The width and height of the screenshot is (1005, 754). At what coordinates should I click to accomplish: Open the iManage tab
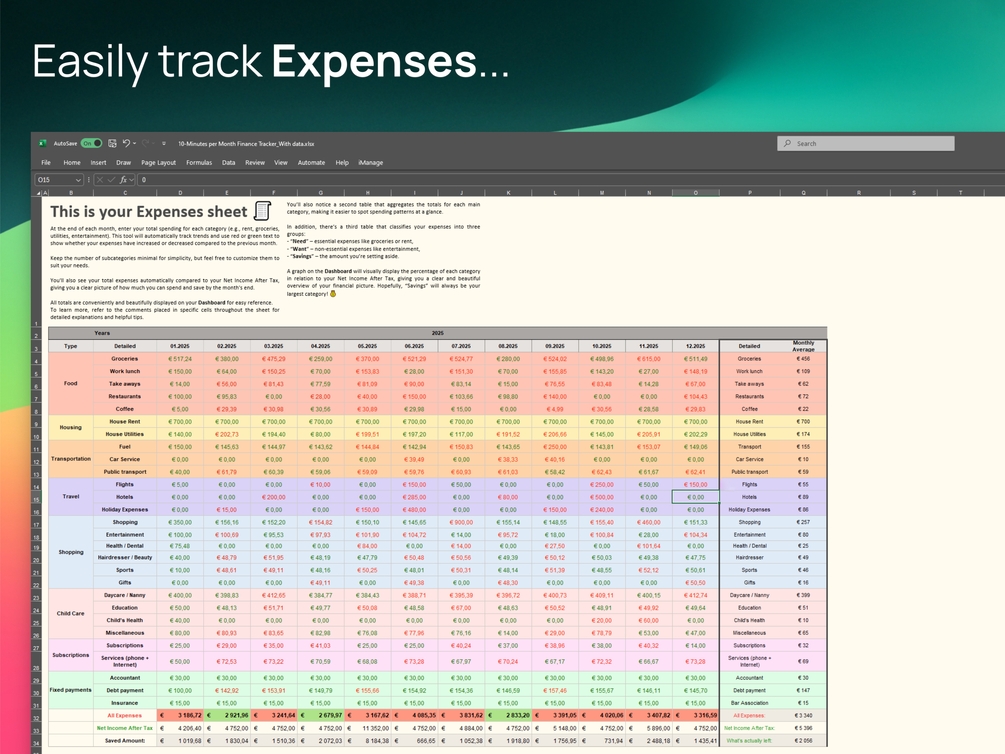click(370, 162)
